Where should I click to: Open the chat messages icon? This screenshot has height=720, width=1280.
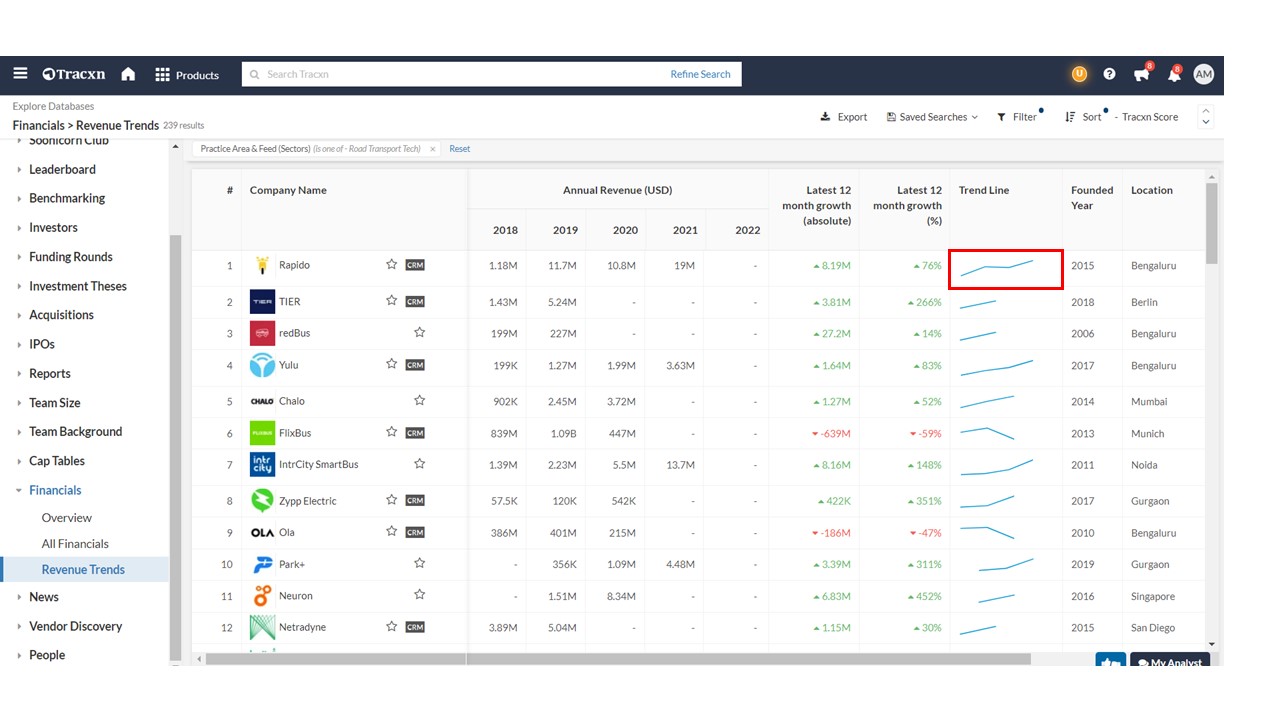click(1141, 75)
